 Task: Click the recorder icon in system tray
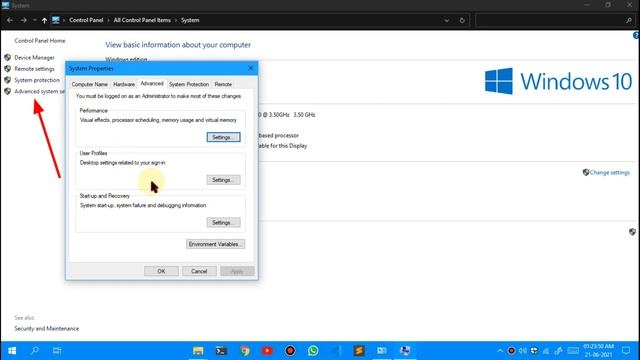511,351
